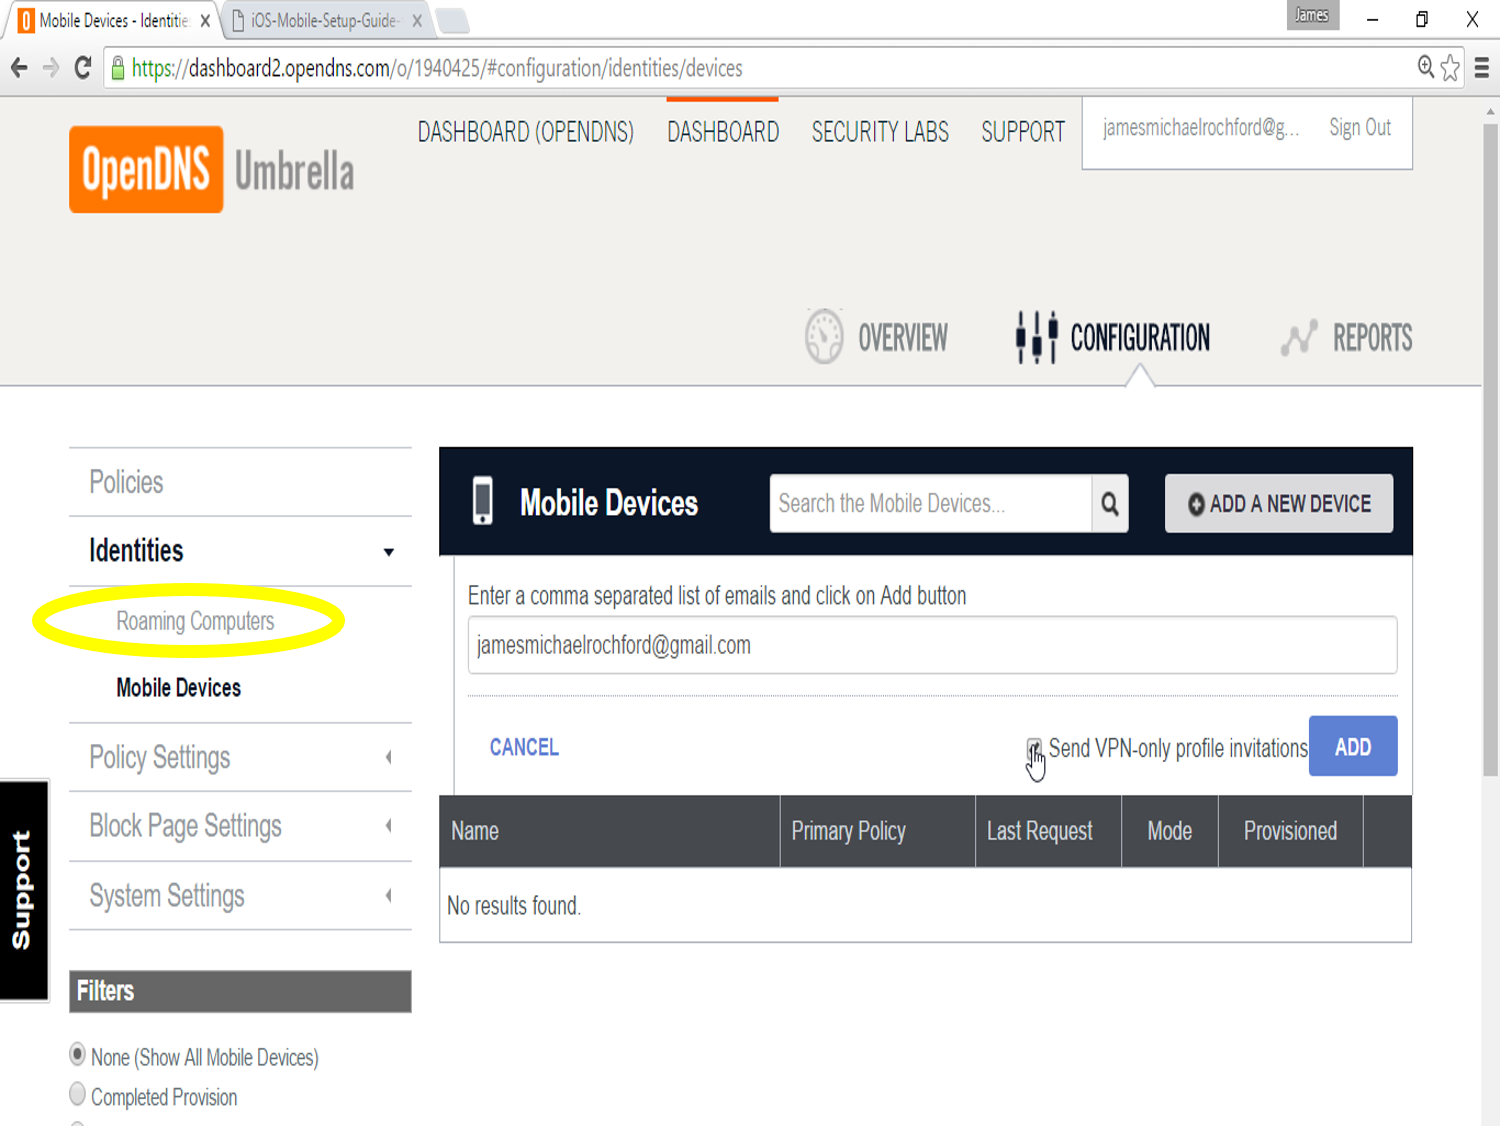Reload the page with refresh icon

point(83,68)
